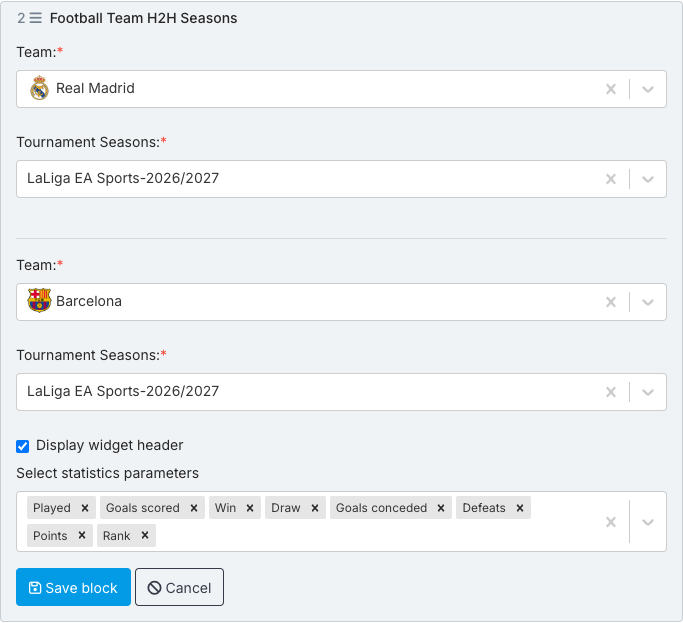Remove the Played statistic tag
683x623 pixels.
pos(85,508)
